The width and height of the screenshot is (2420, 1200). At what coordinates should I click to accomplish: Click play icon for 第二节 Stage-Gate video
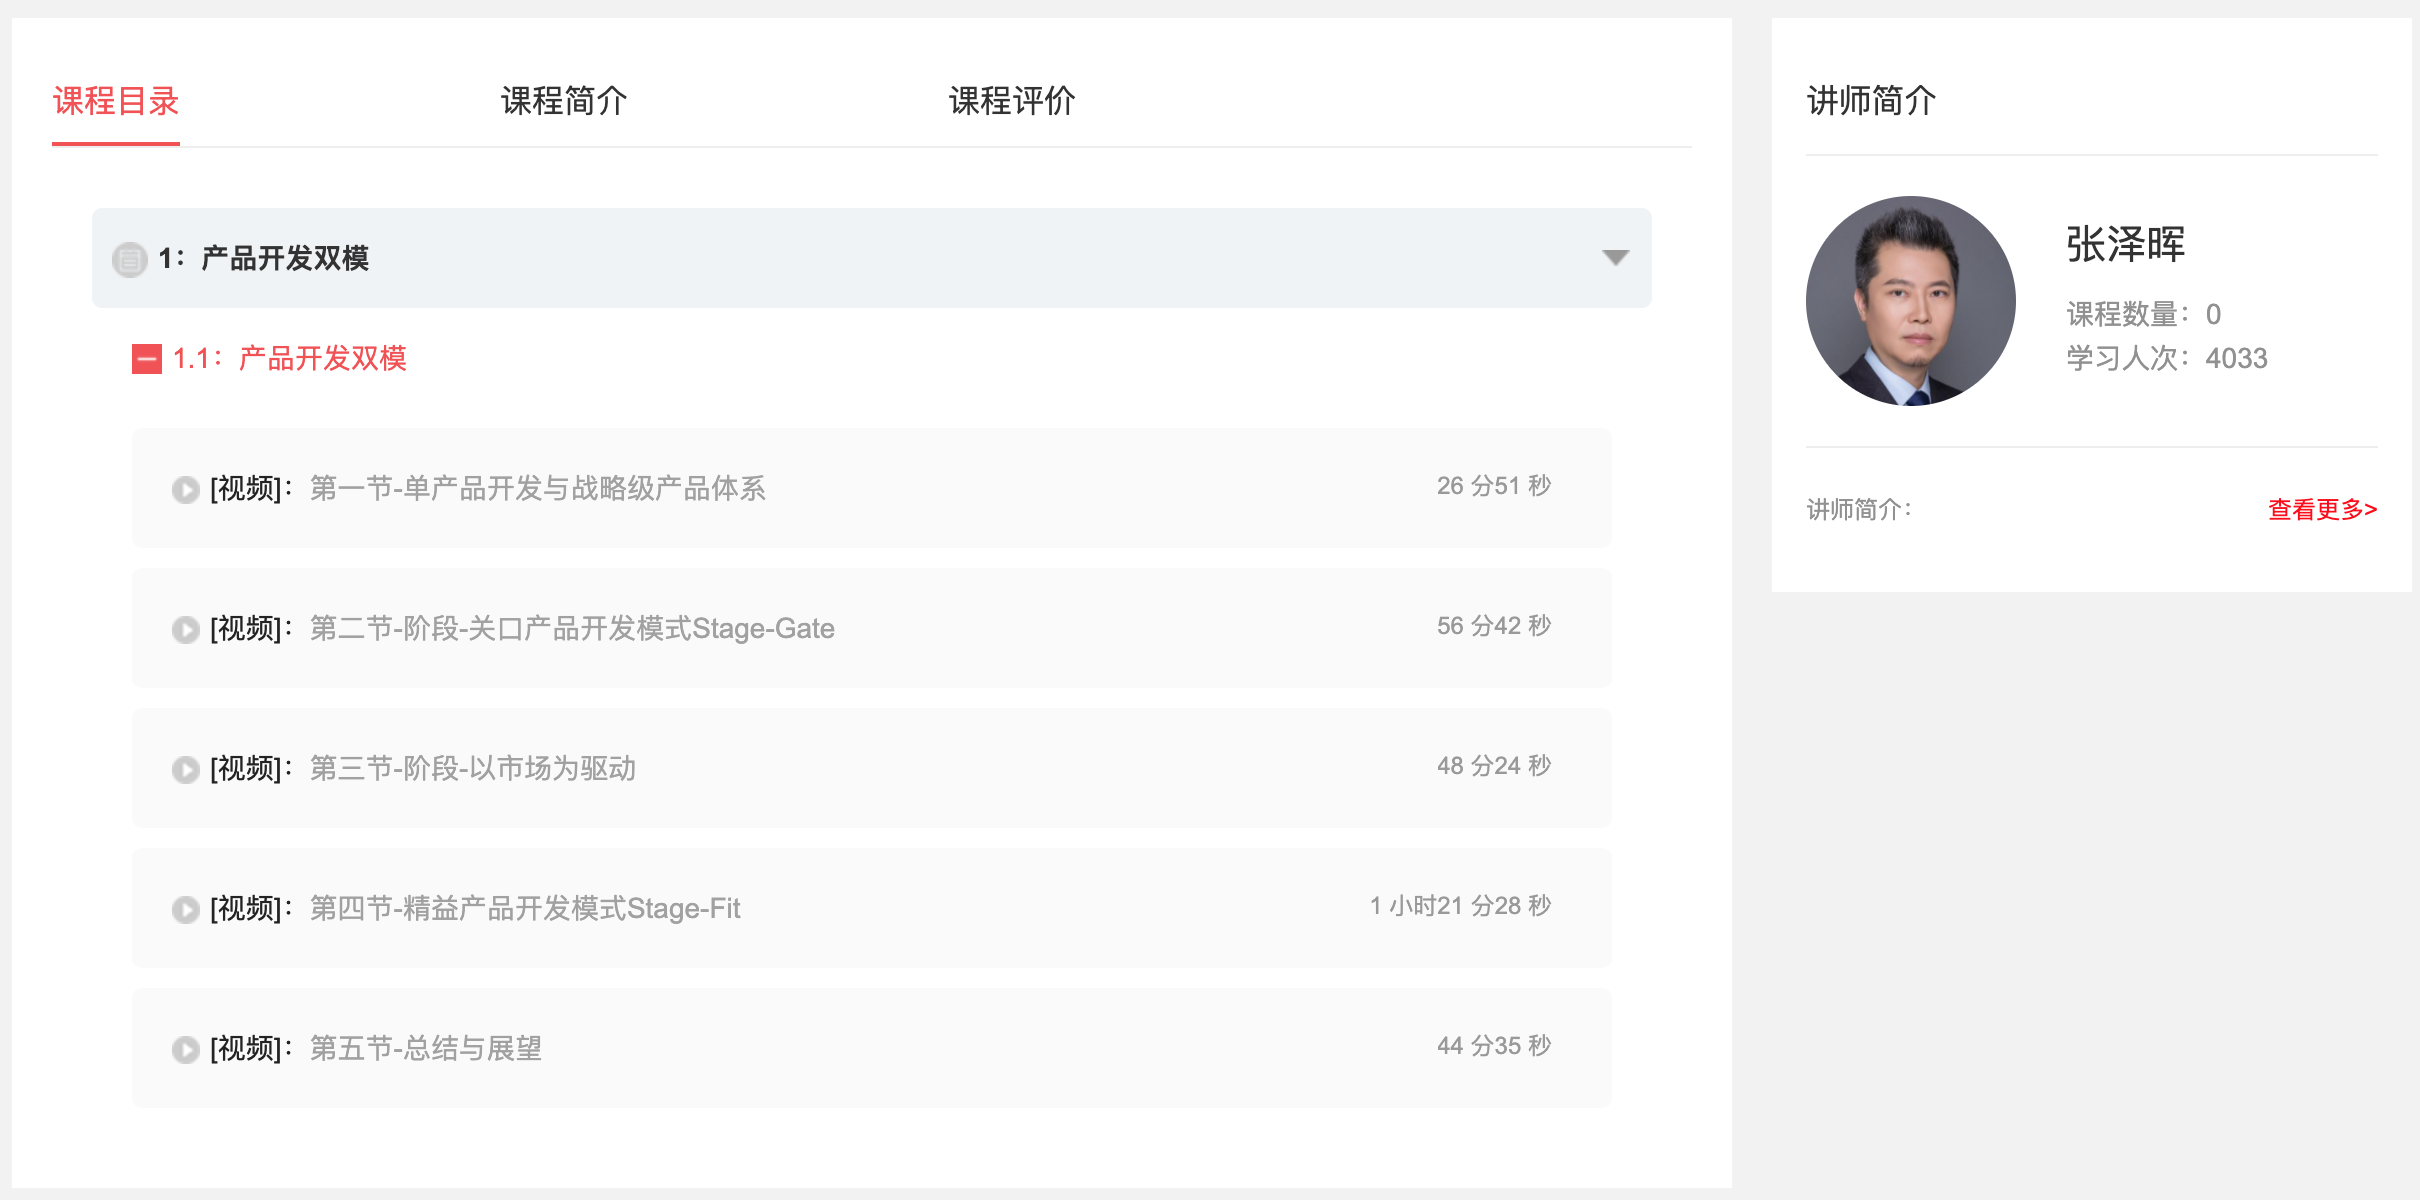coord(186,629)
